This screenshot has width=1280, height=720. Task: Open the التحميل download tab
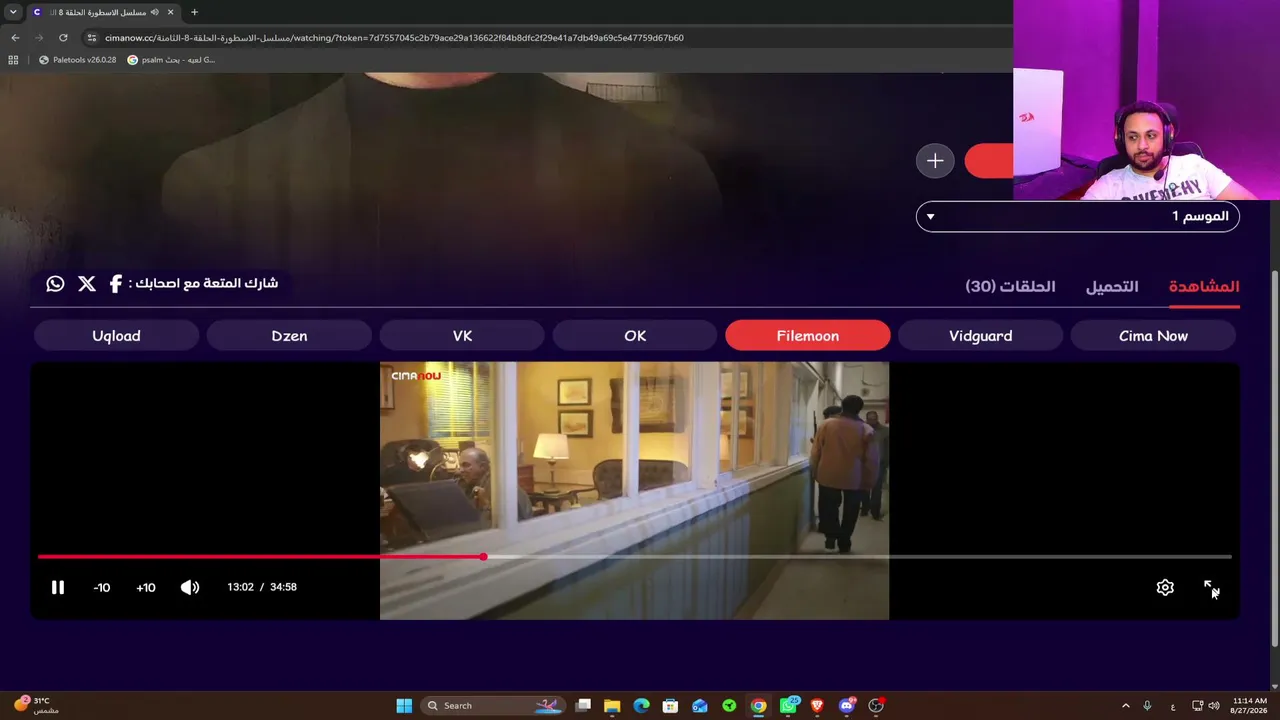[x=1112, y=286]
